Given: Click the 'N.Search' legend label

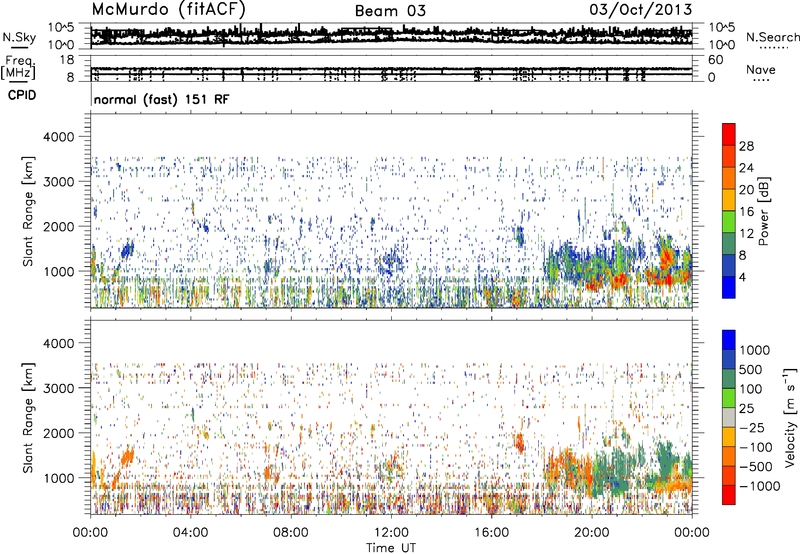Looking at the screenshot, I should point(772,37).
